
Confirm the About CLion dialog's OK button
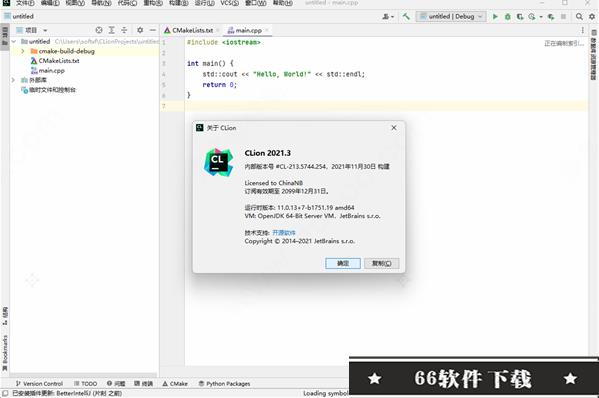[343, 263]
